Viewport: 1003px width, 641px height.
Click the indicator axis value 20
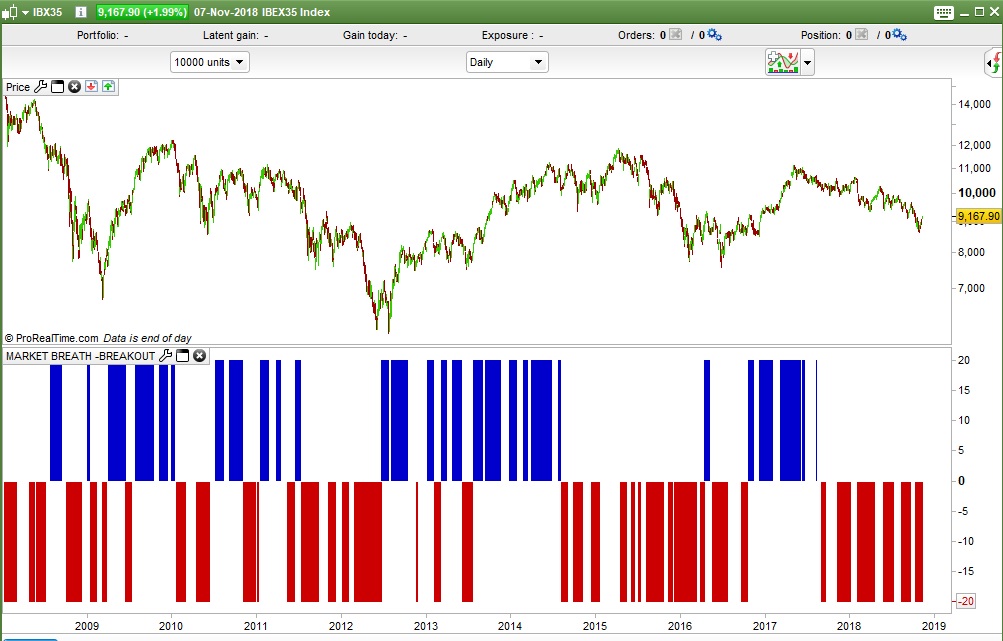click(963, 360)
